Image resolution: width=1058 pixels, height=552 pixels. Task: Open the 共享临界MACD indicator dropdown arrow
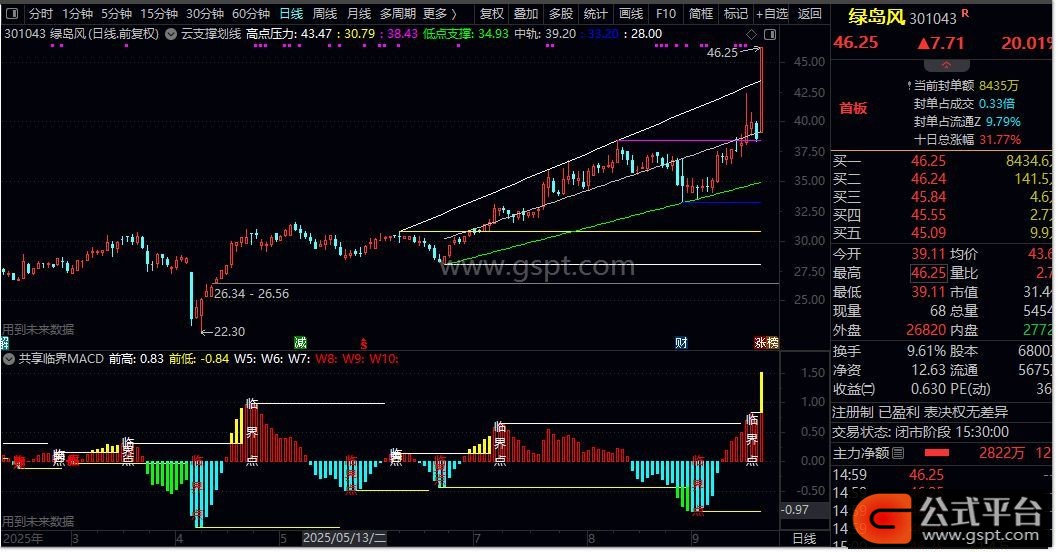[9, 358]
